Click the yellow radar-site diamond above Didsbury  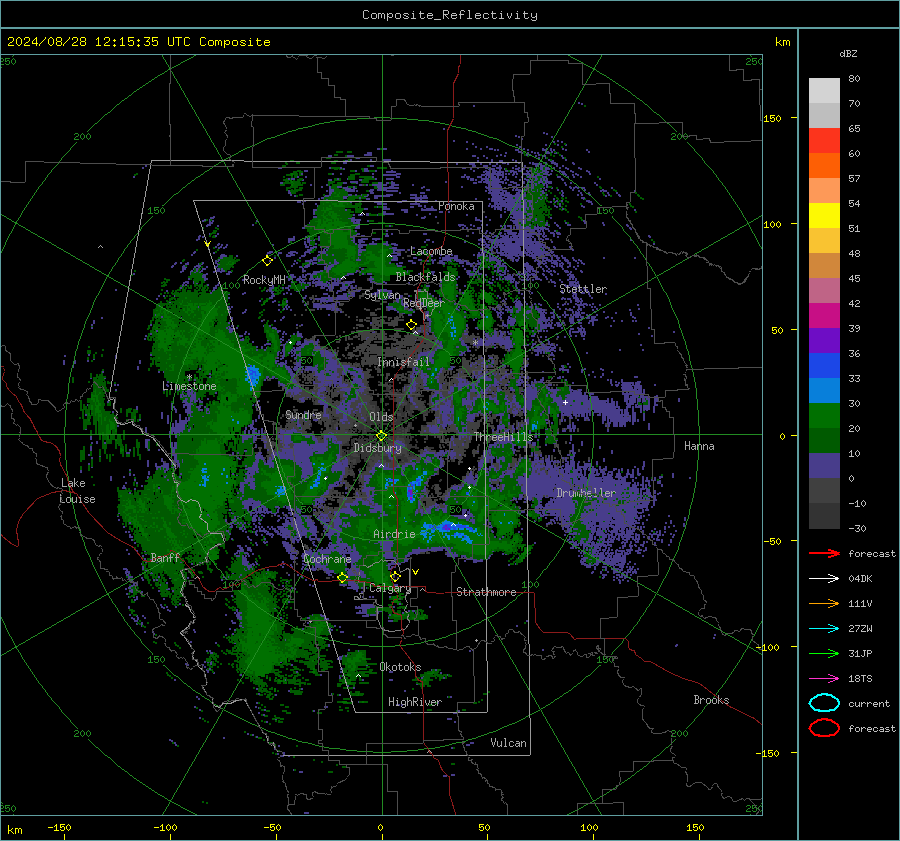[x=381, y=436]
